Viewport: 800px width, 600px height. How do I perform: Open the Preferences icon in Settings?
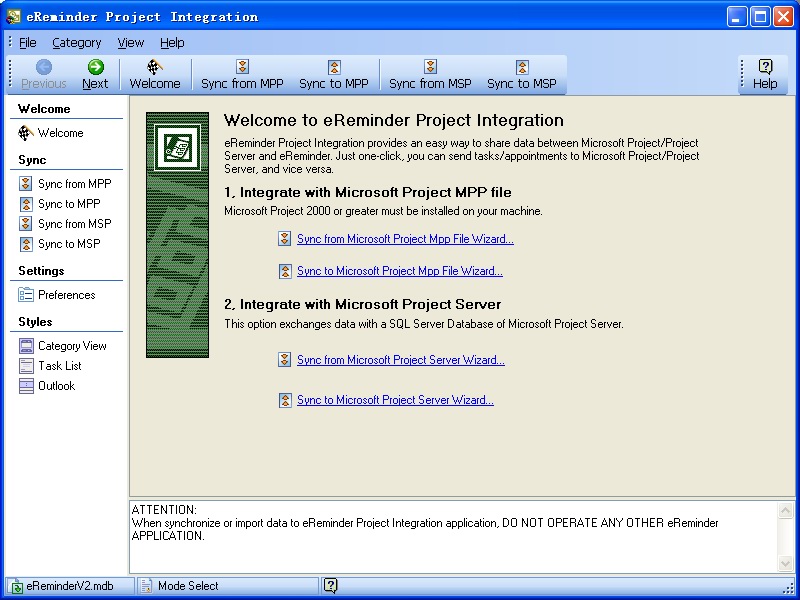point(26,295)
